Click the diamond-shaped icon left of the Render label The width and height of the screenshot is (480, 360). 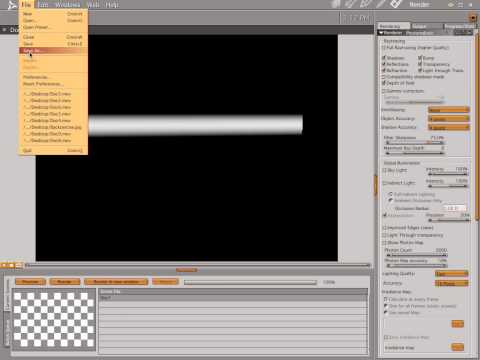pyautogui.click(x=396, y=4)
